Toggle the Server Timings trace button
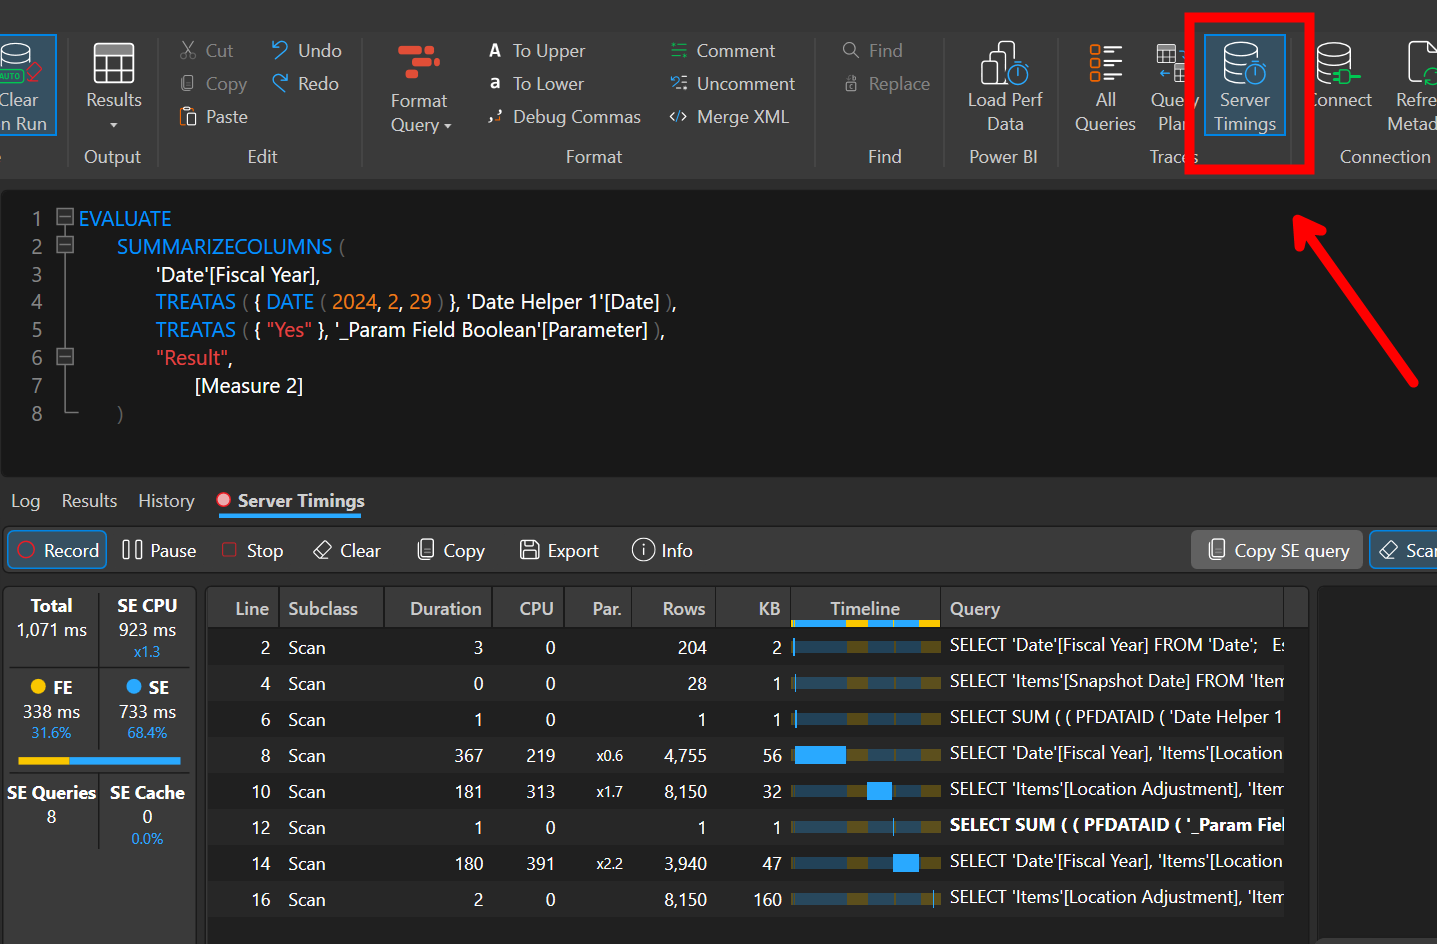This screenshot has width=1437, height=944. pyautogui.click(x=1244, y=85)
